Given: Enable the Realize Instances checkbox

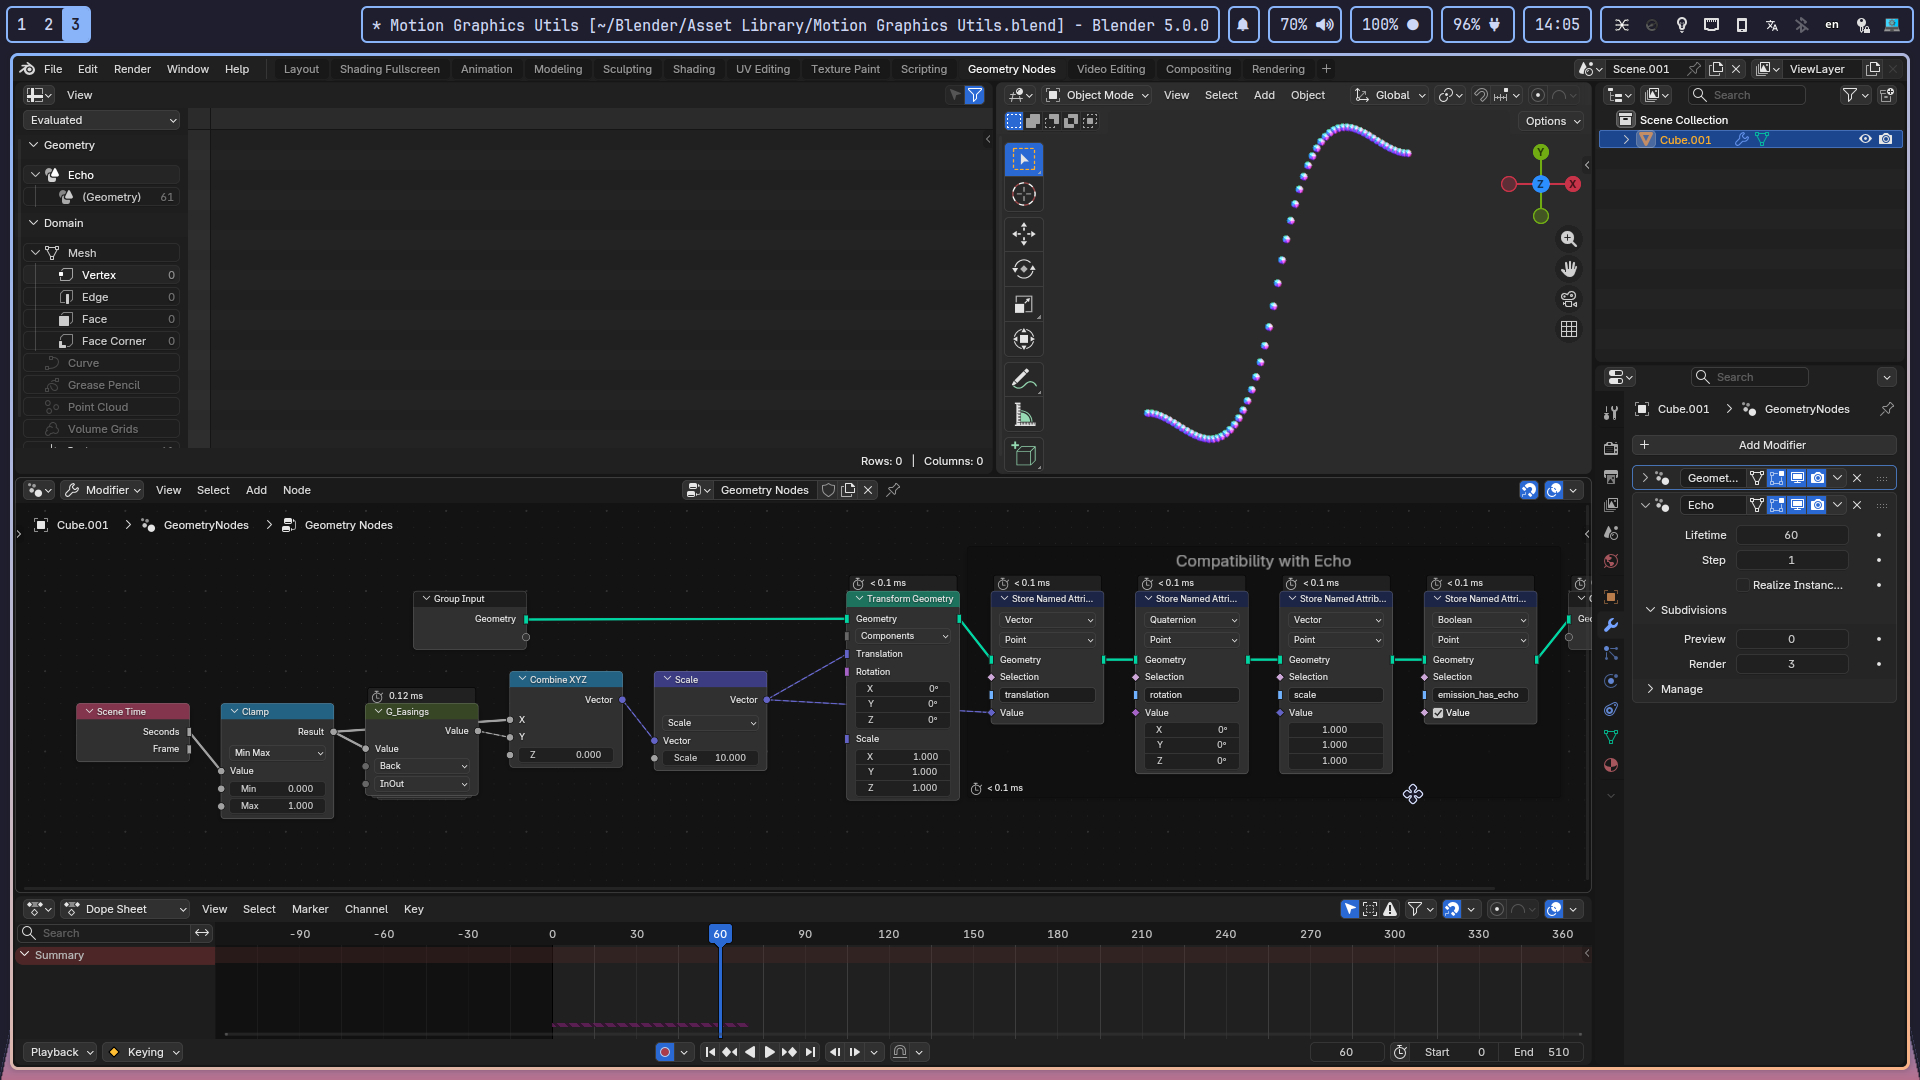Looking at the screenshot, I should pos(1743,585).
